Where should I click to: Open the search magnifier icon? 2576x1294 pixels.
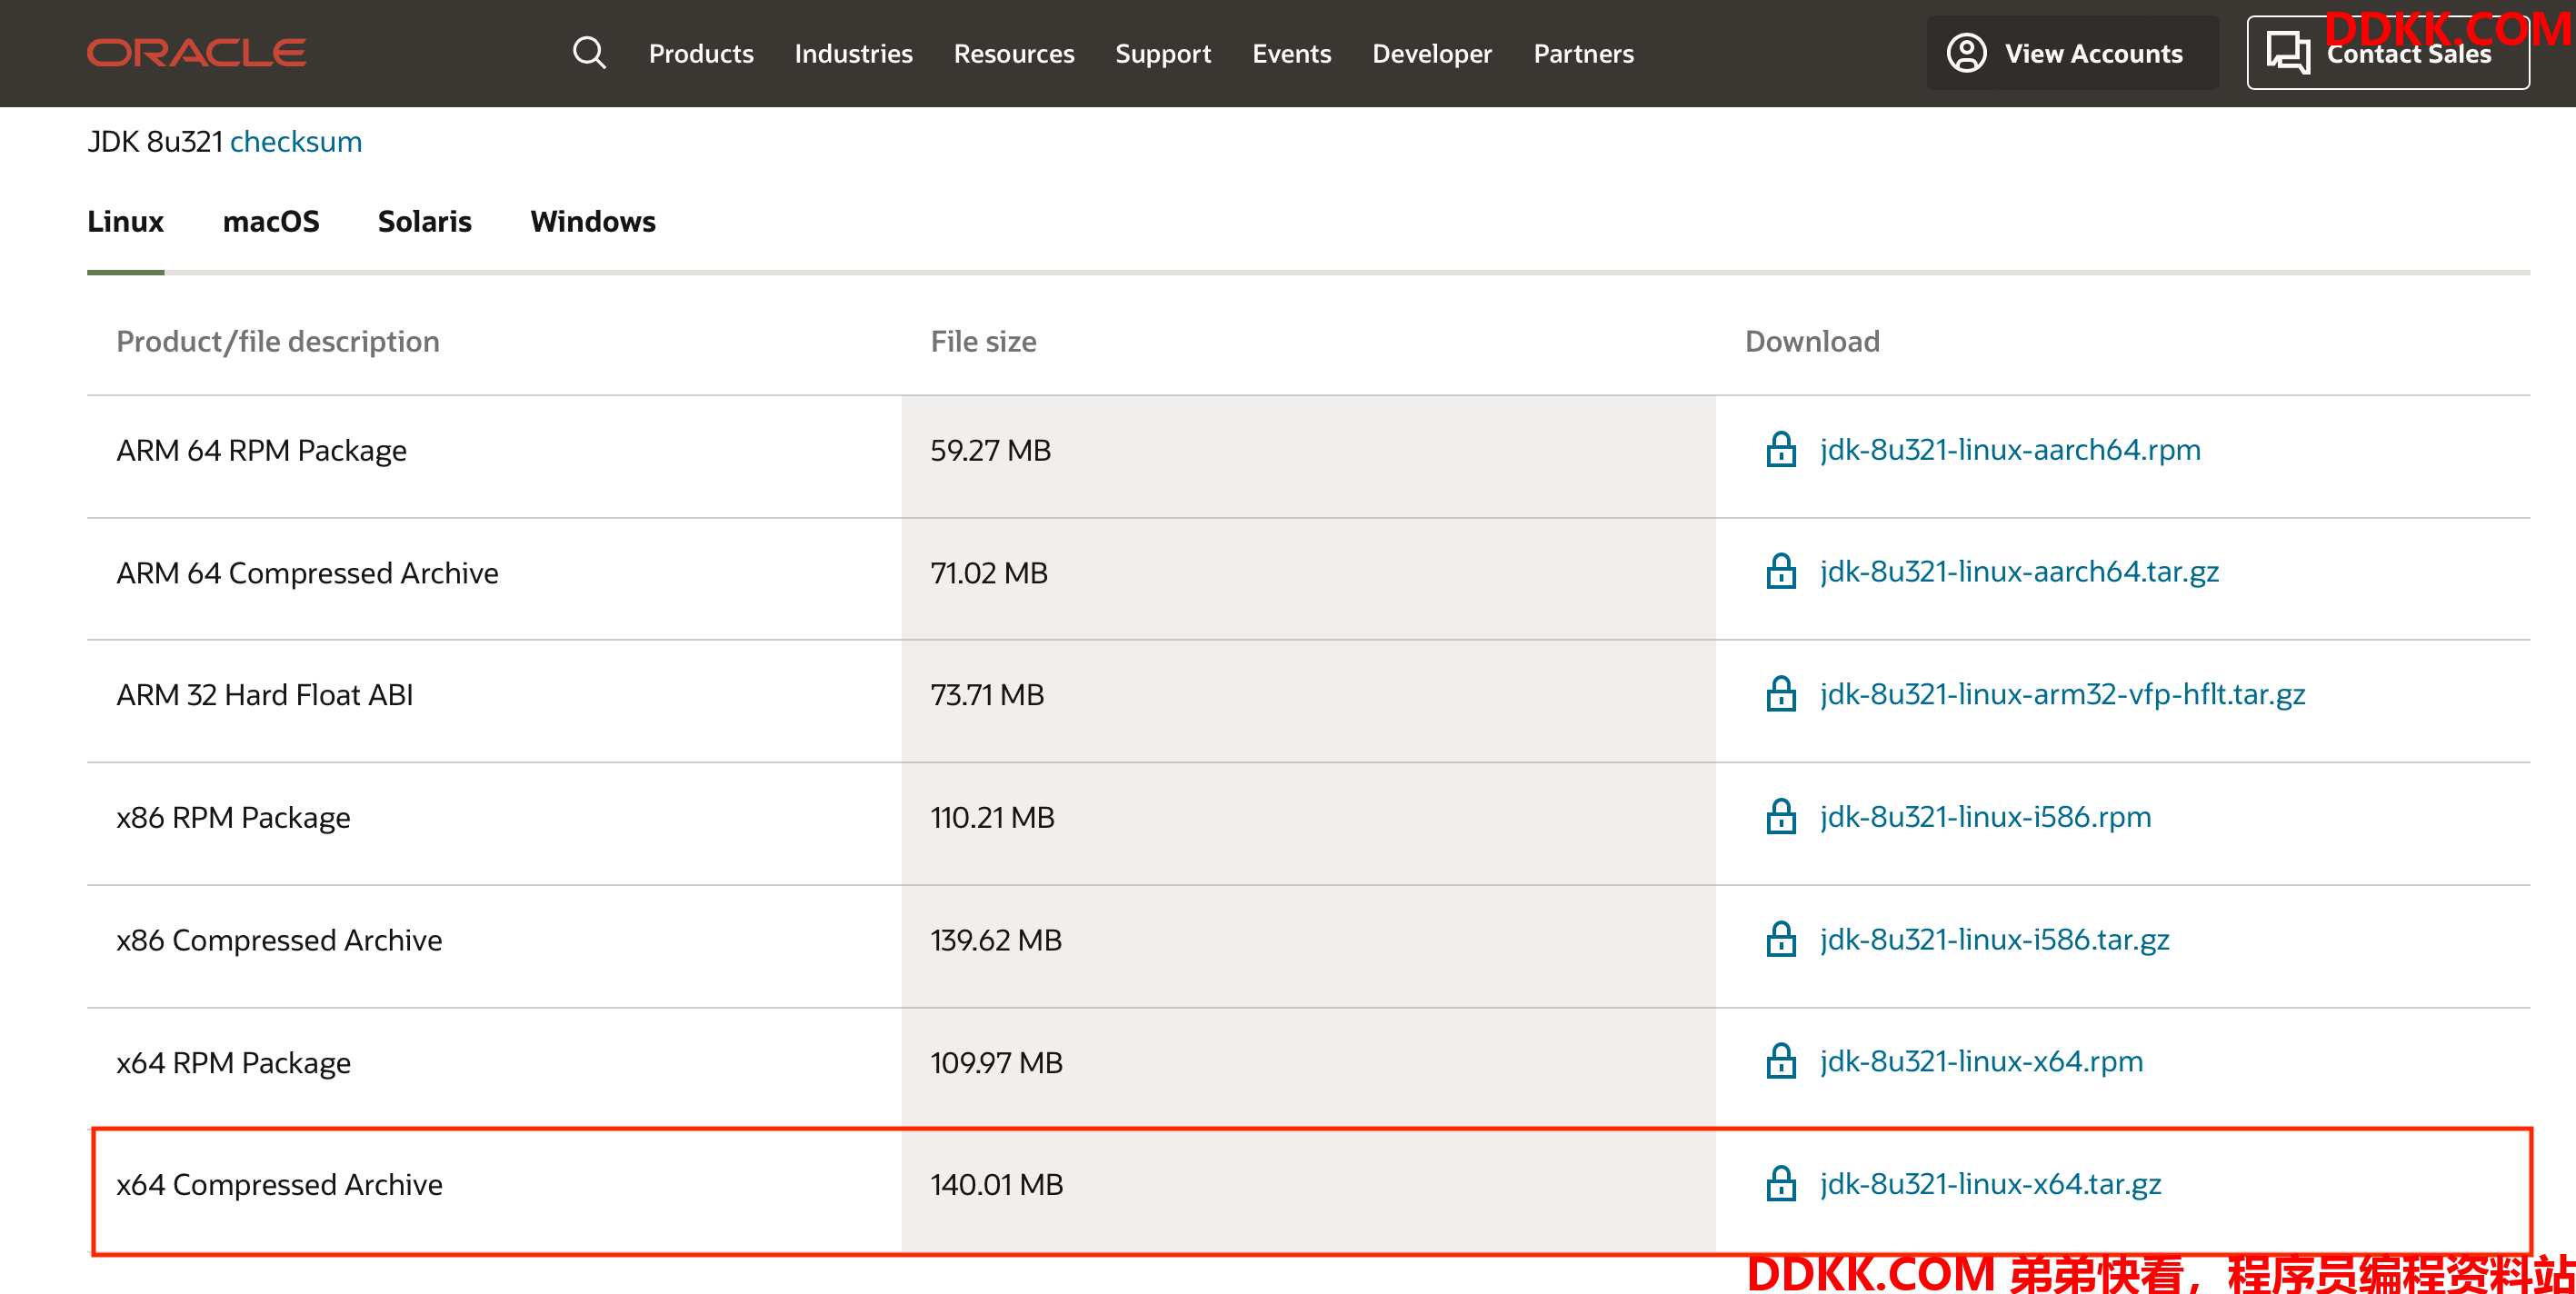589,53
